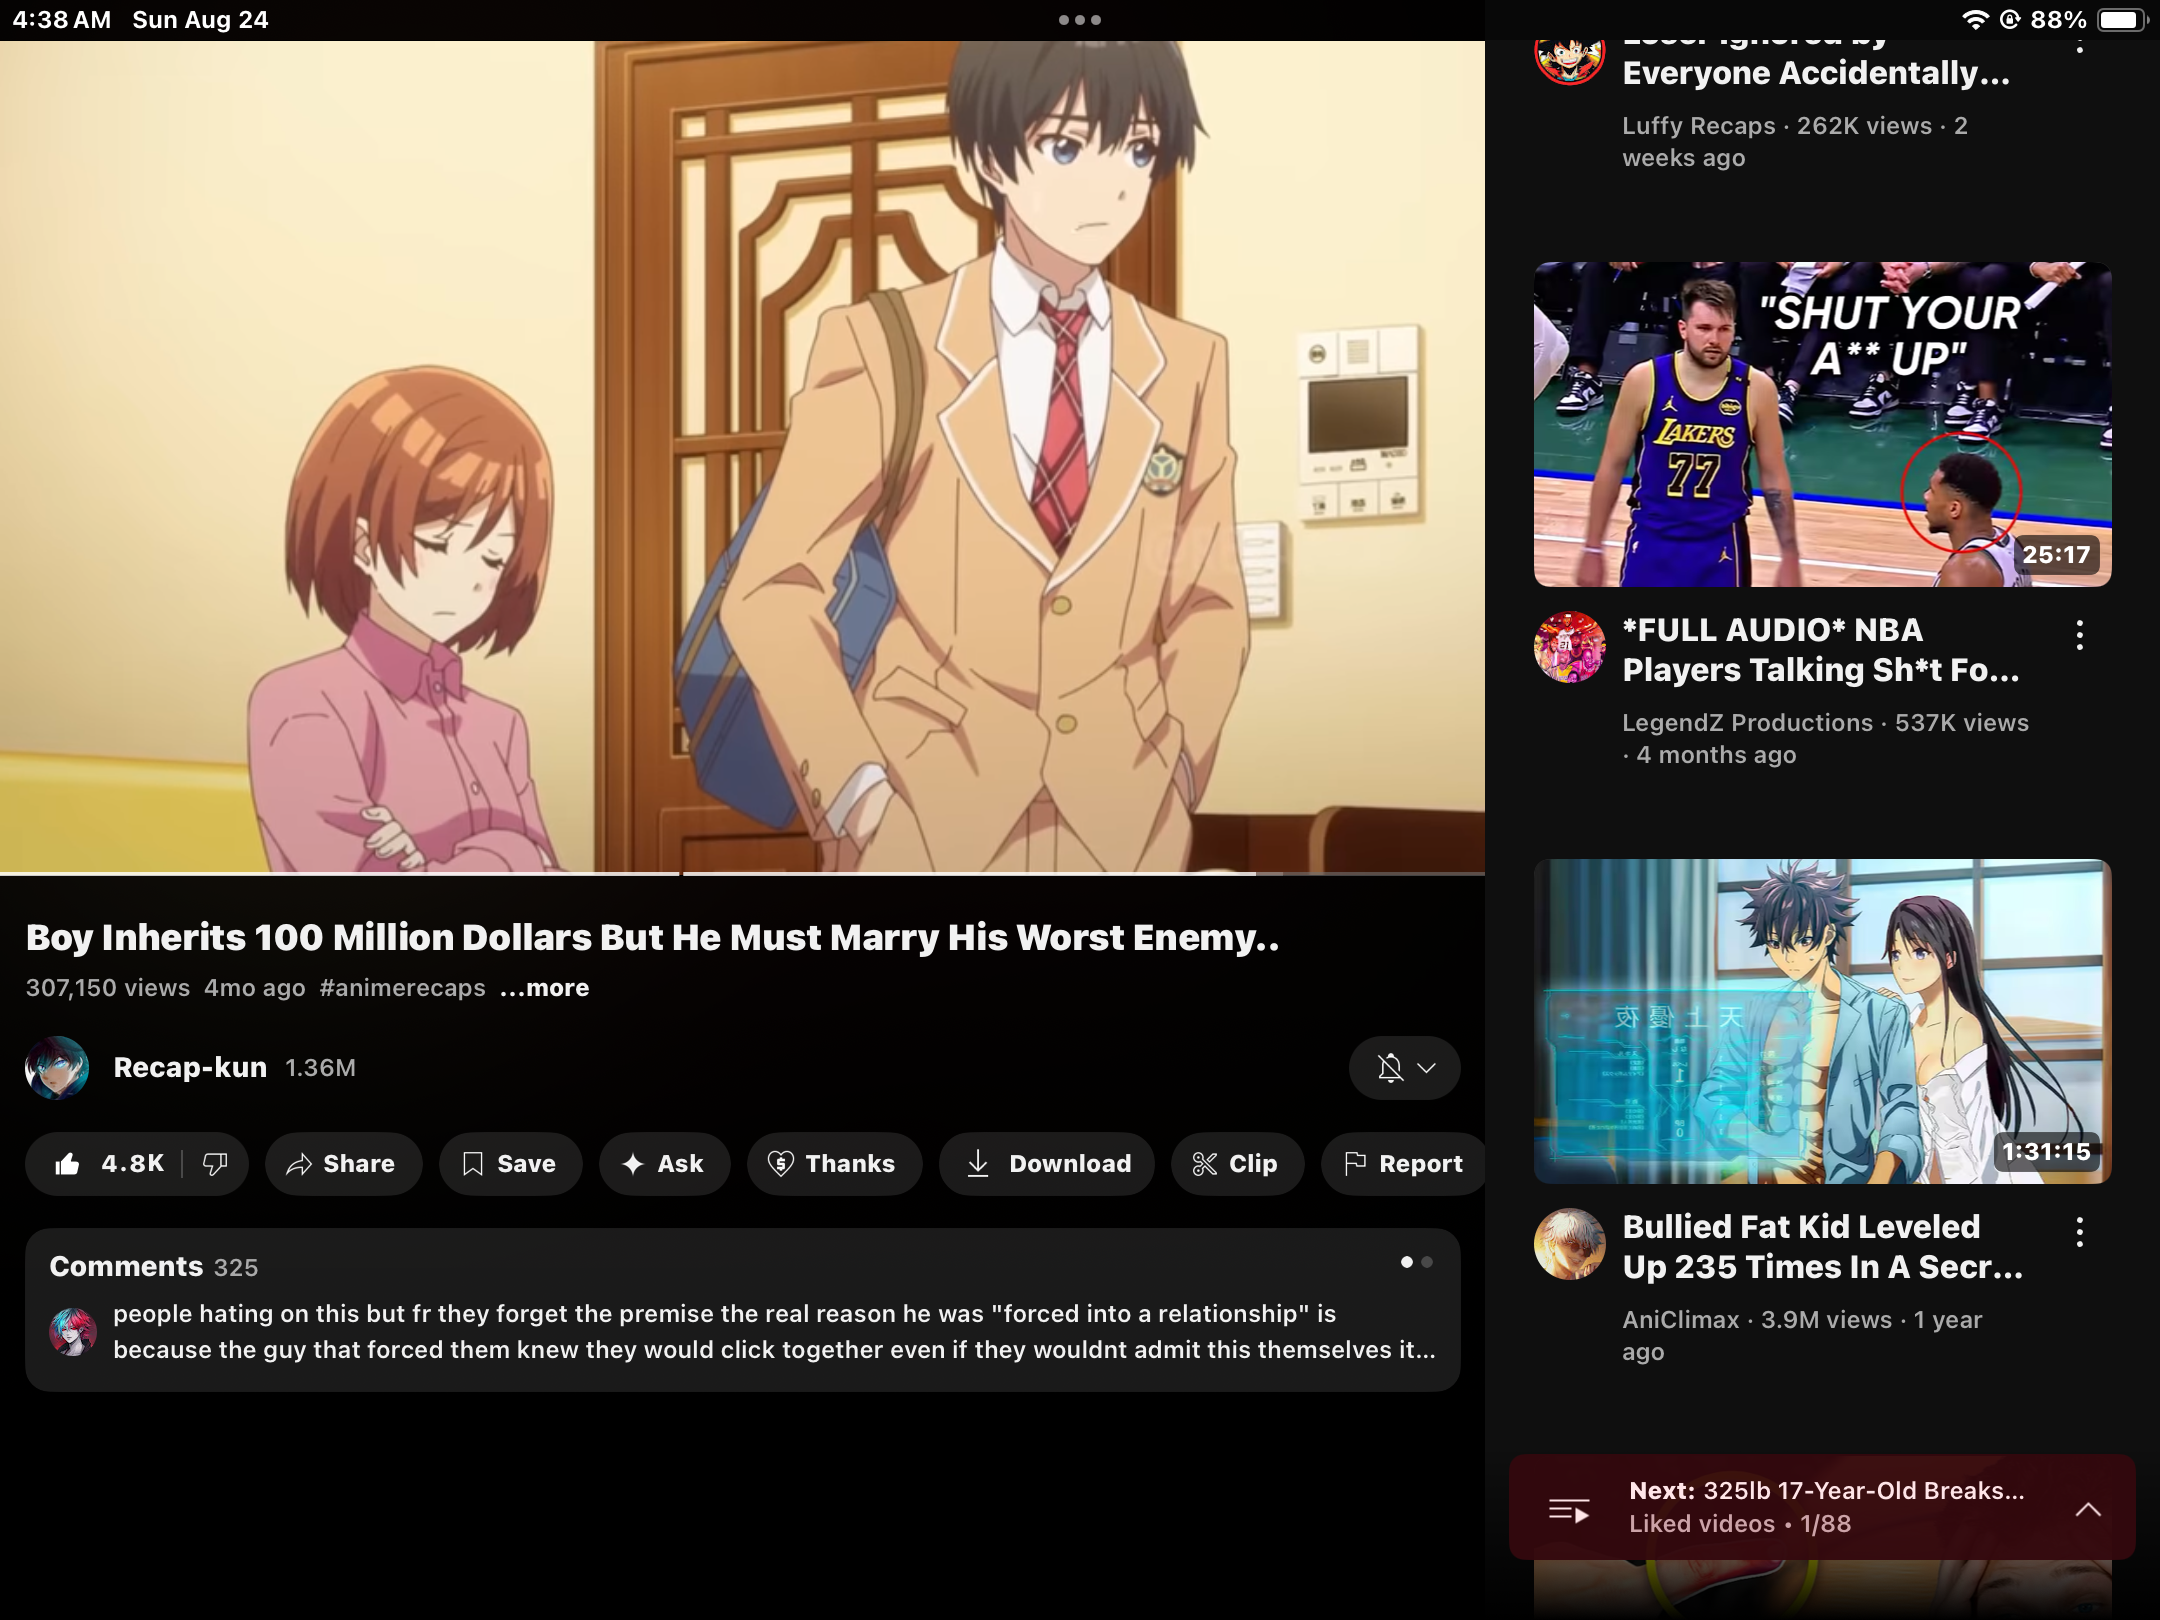Screen dimensions: 2160x1620
Task: Open AniClimax channel avatar
Action: pos(1570,1244)
